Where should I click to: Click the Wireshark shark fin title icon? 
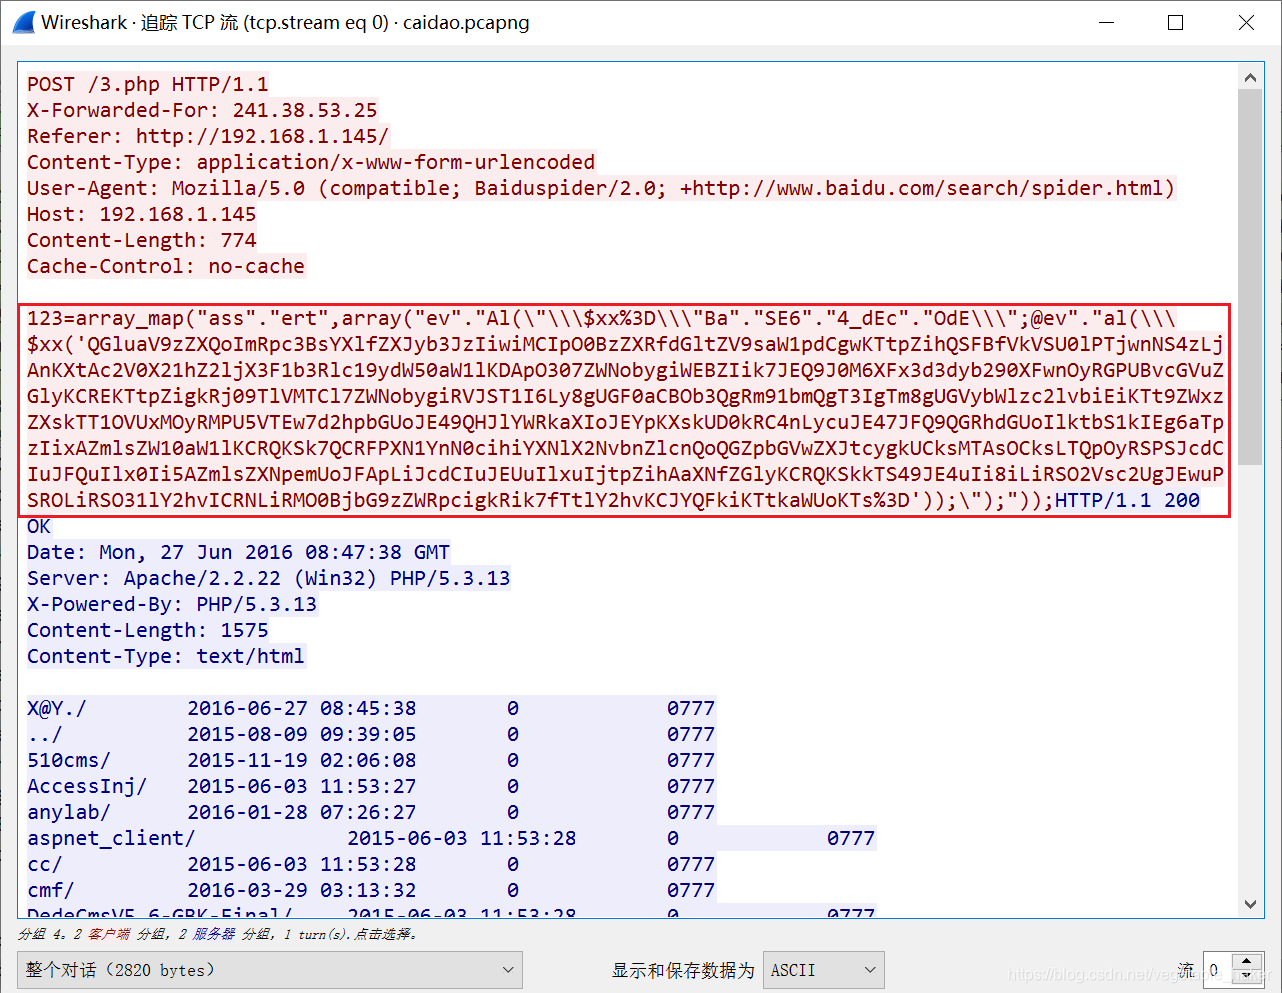pyautogui.click(x=23, y=22)
